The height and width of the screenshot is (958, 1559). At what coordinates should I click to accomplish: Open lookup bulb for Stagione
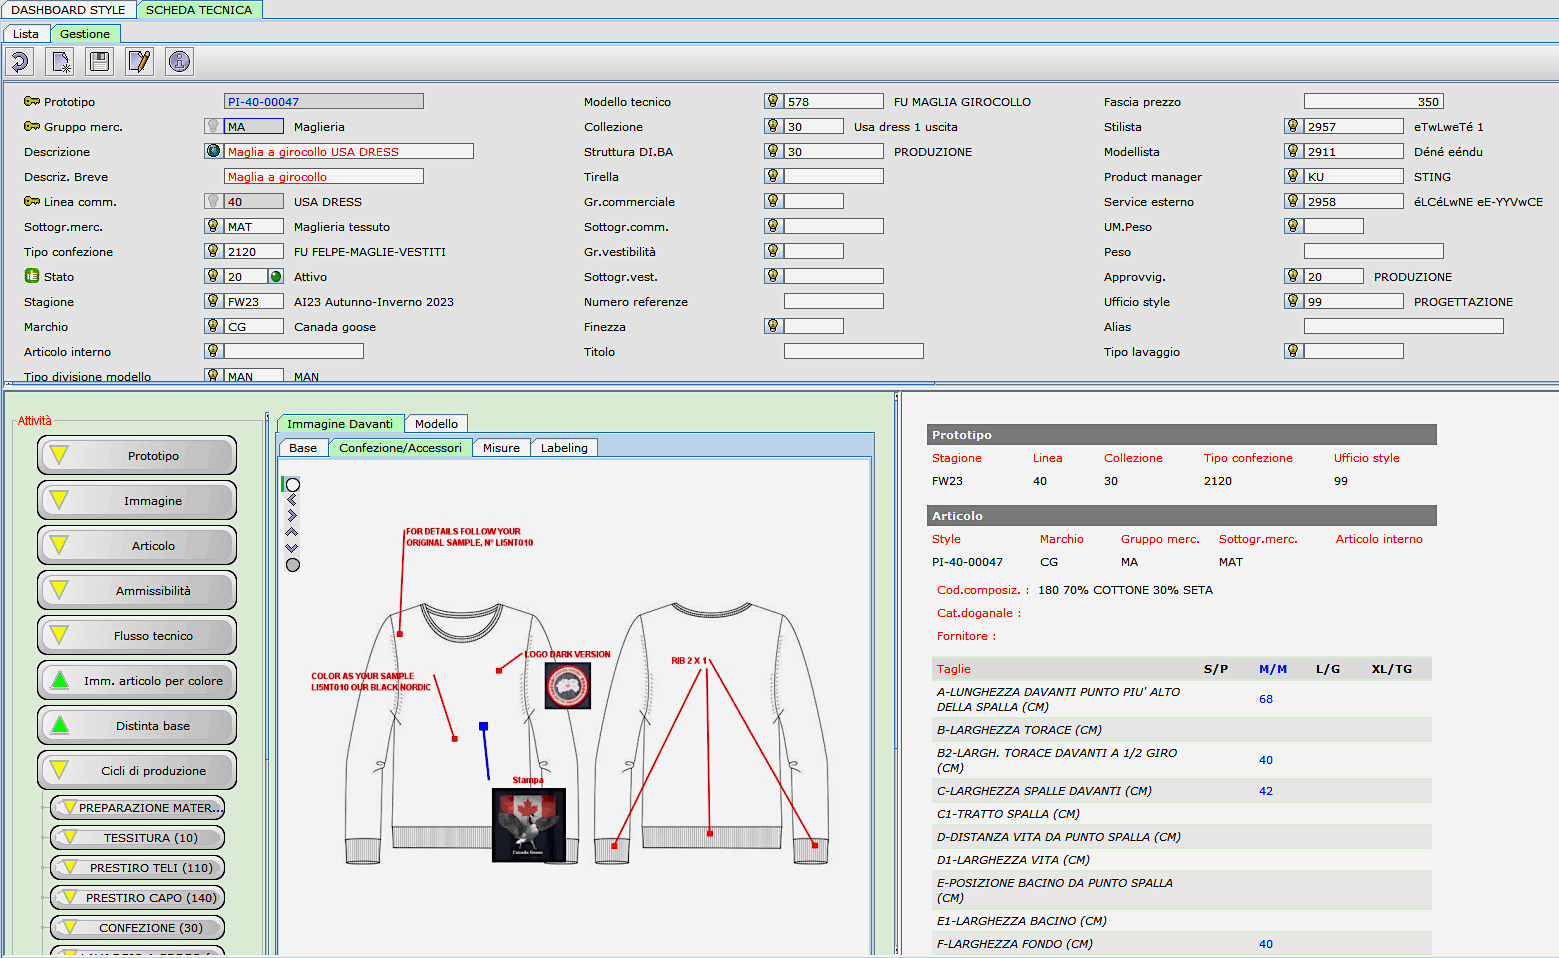213,301
